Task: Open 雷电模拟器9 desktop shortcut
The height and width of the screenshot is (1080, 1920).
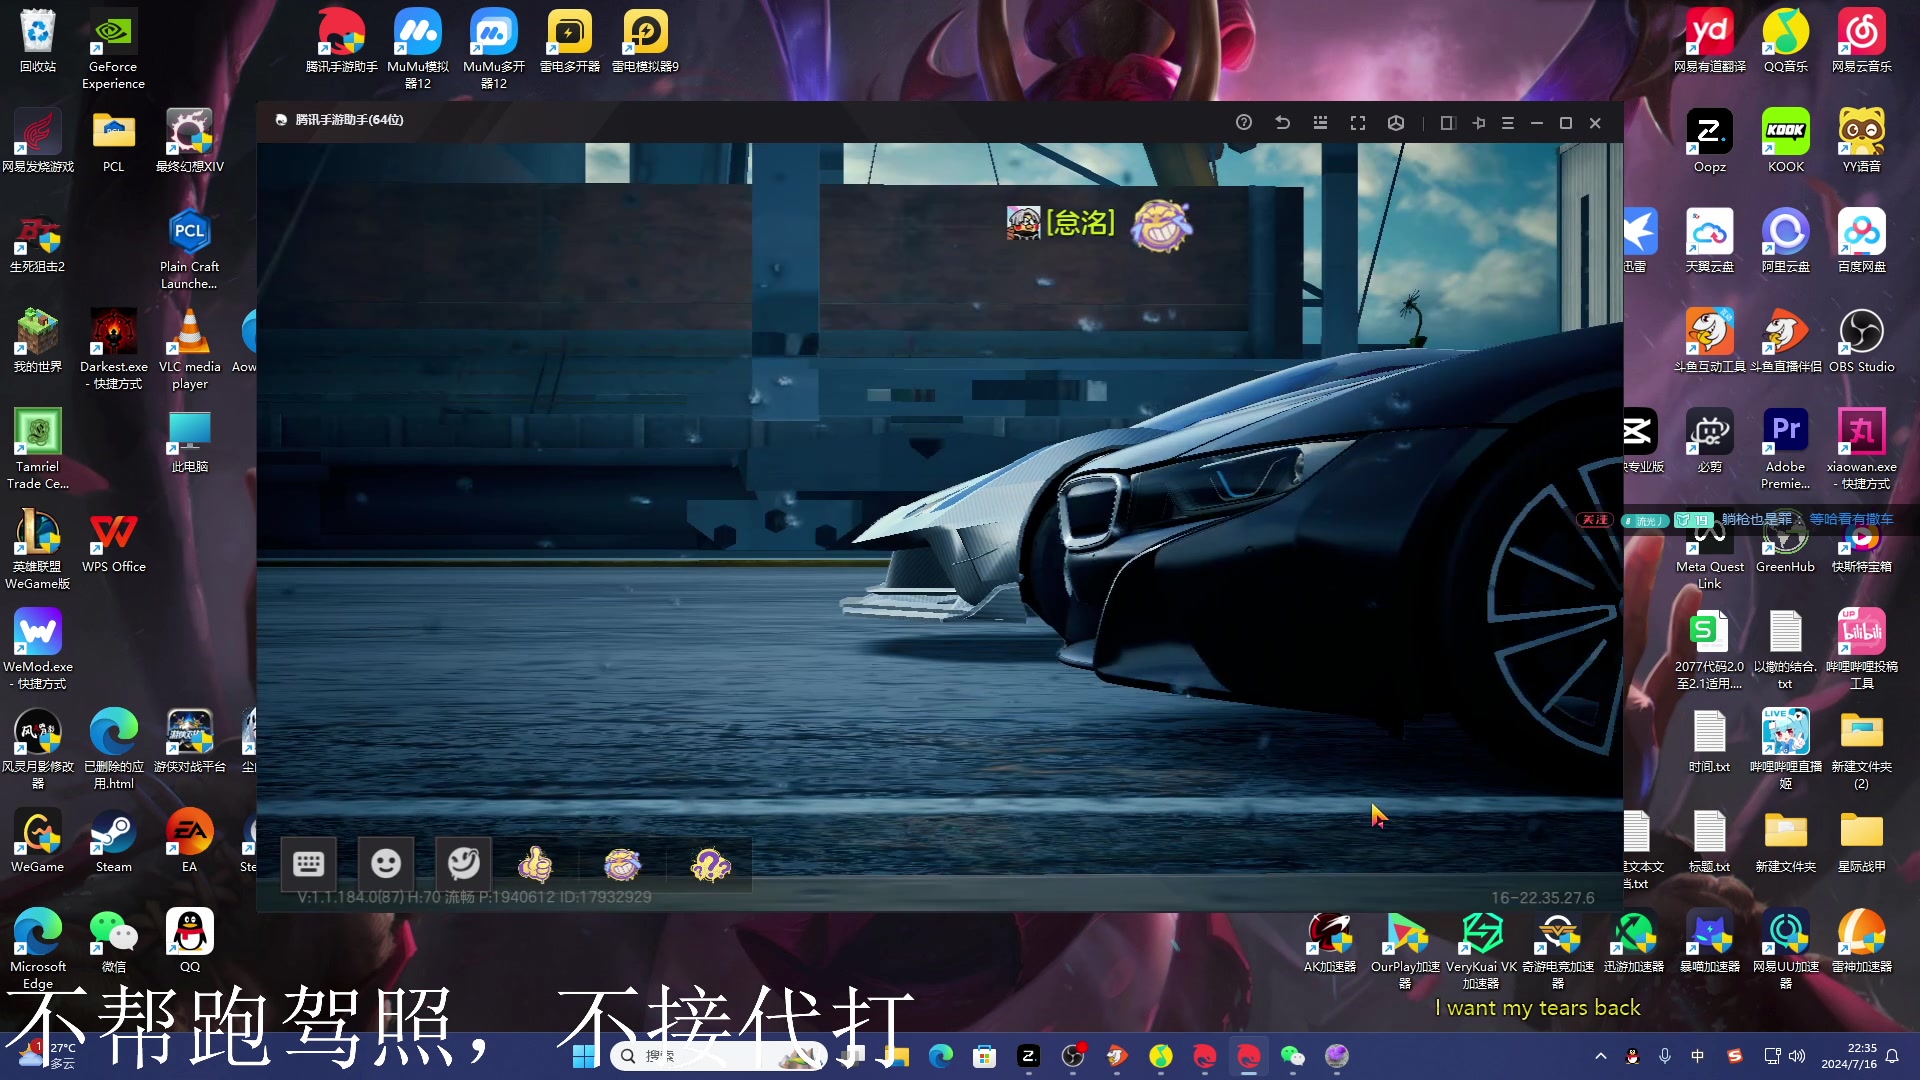Action: 645,42
